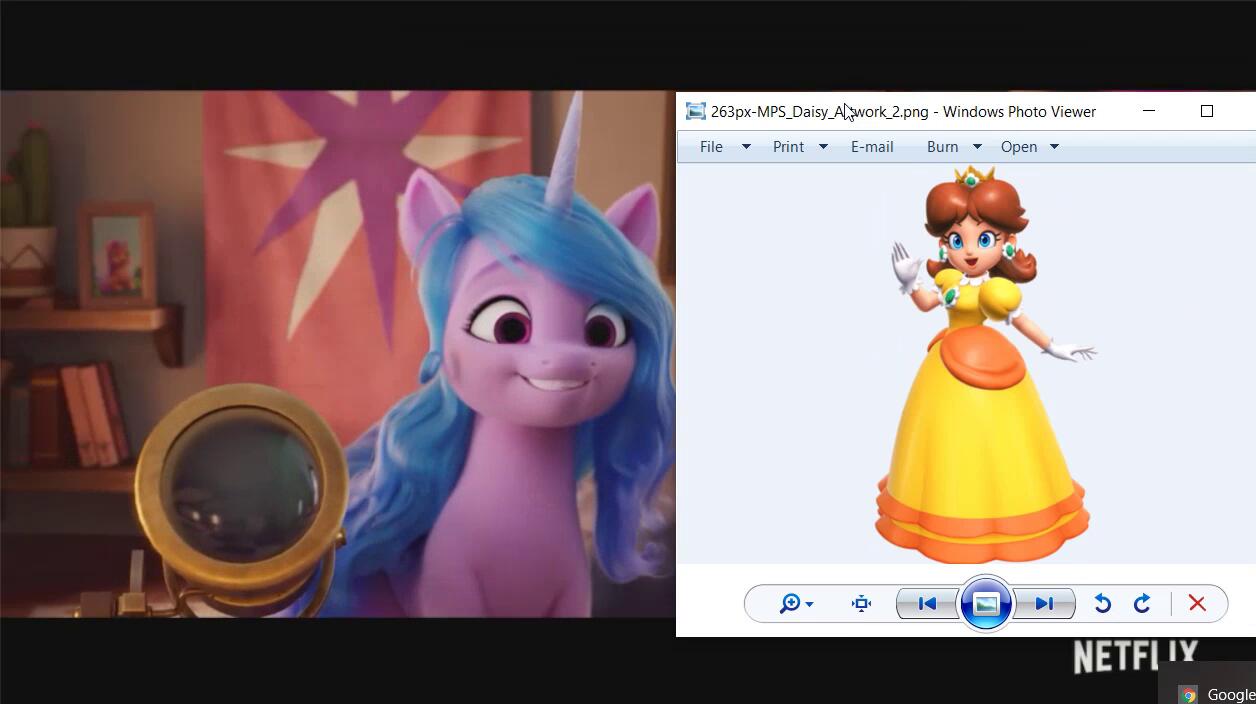The width and height of the screenshot is (1256, 704).
Task: Rotate the image counterclockwise
Action: (1102, 604)
